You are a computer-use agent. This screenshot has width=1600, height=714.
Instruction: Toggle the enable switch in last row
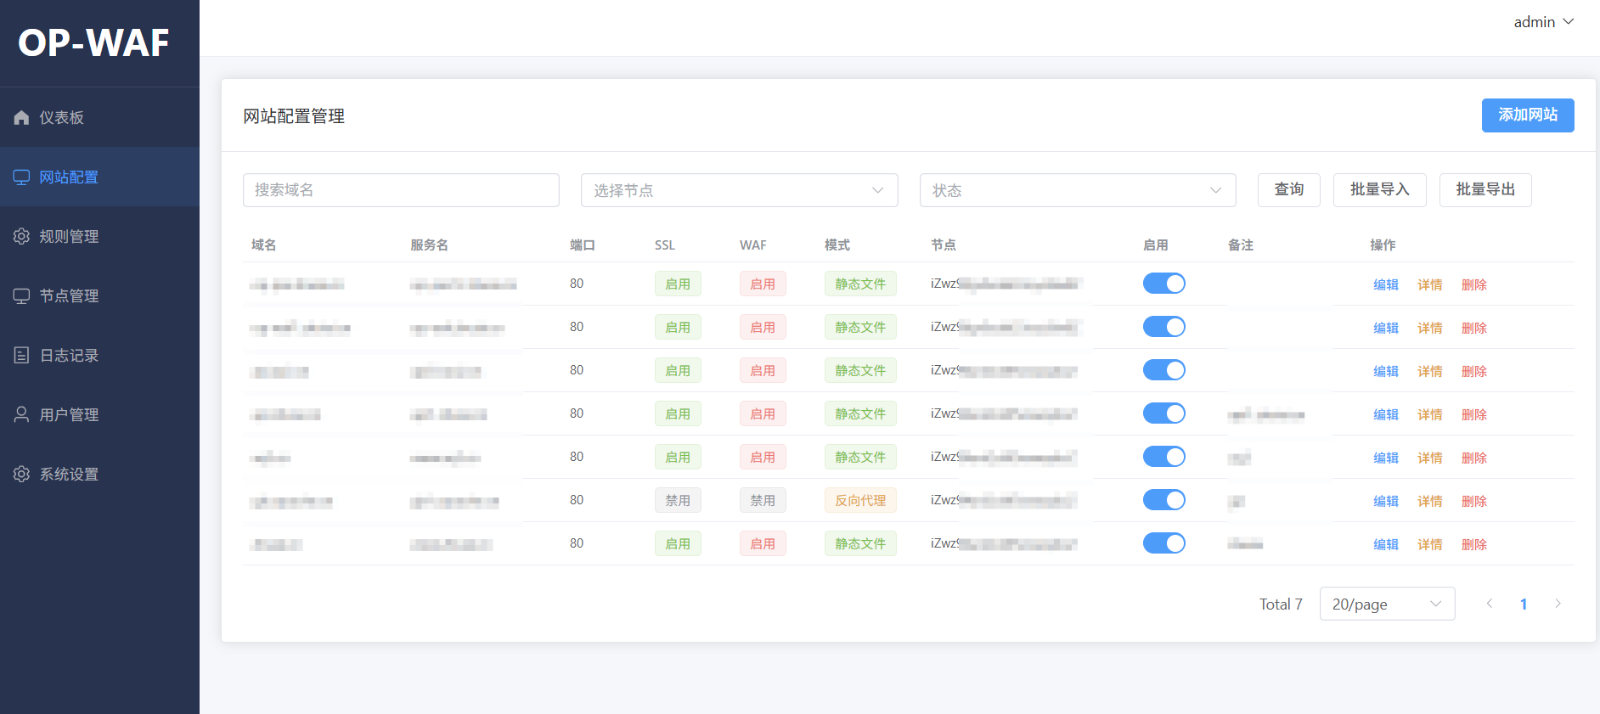click(x=1163, y=543)
